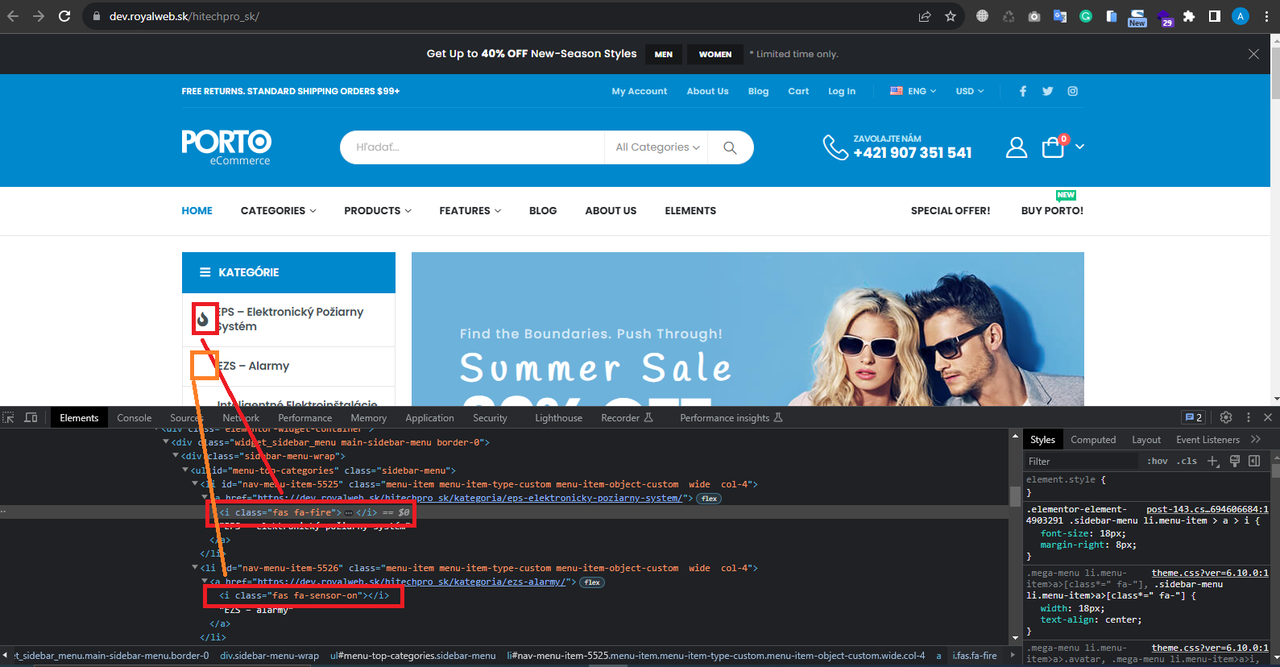The width and height of the screenshot is (1280, 667).
Task: Visit the Twitter social icon
Action: click(1047, 91)
